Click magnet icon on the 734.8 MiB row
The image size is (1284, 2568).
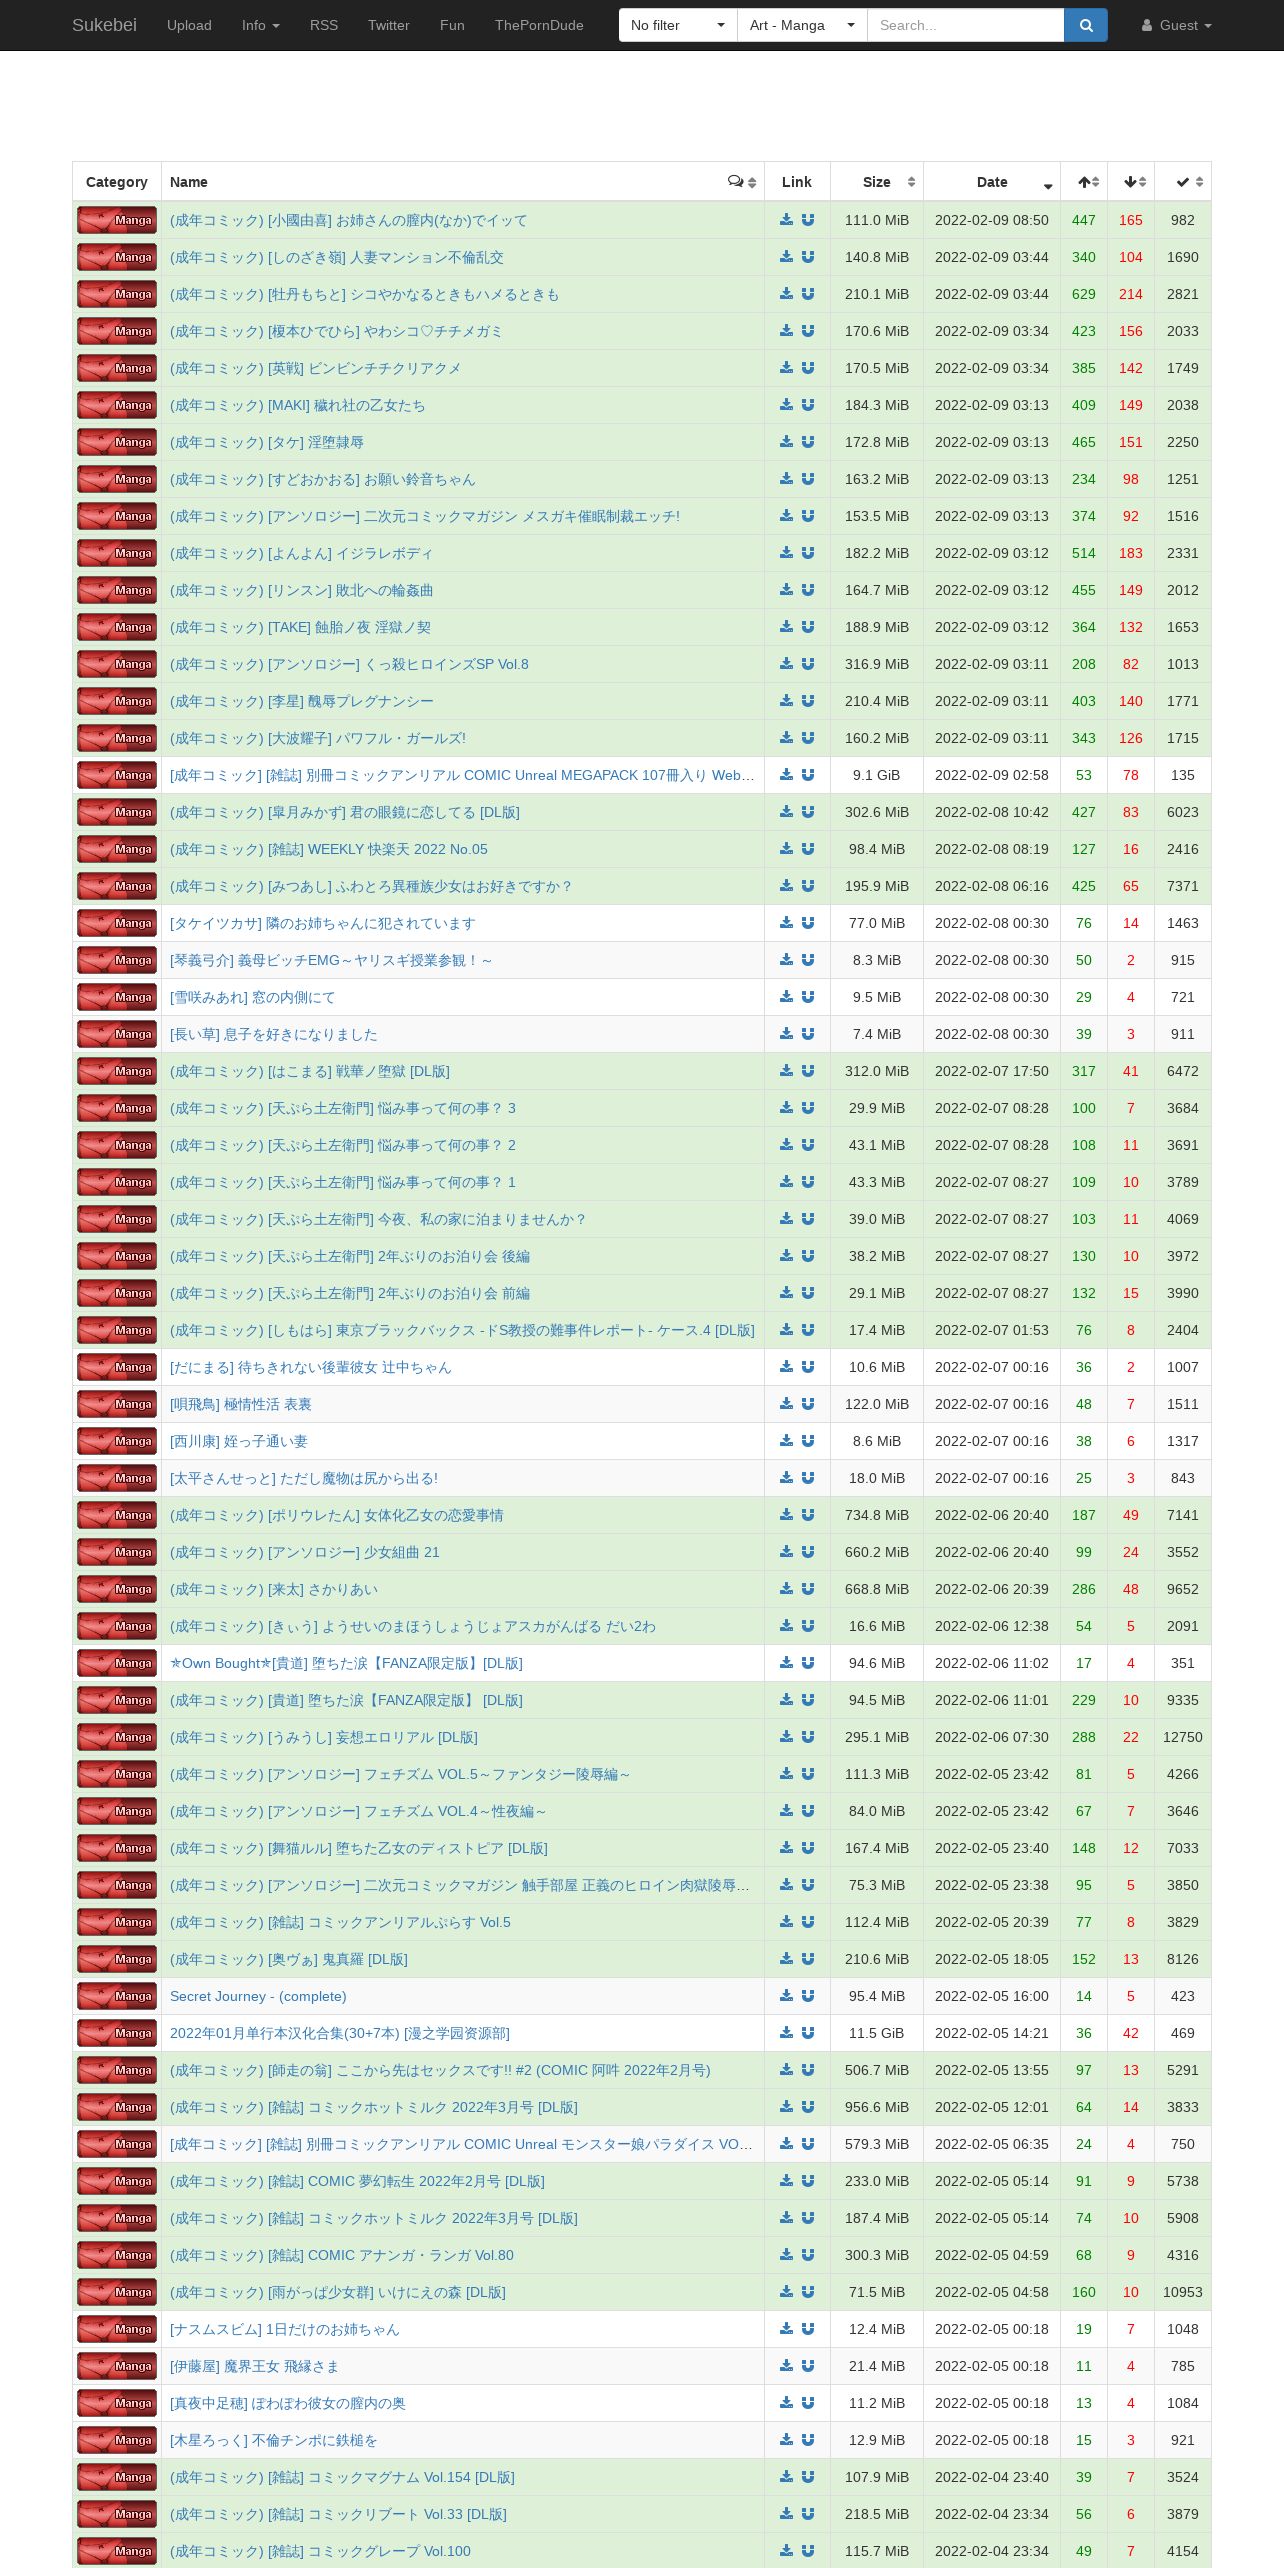point(808,1515)
